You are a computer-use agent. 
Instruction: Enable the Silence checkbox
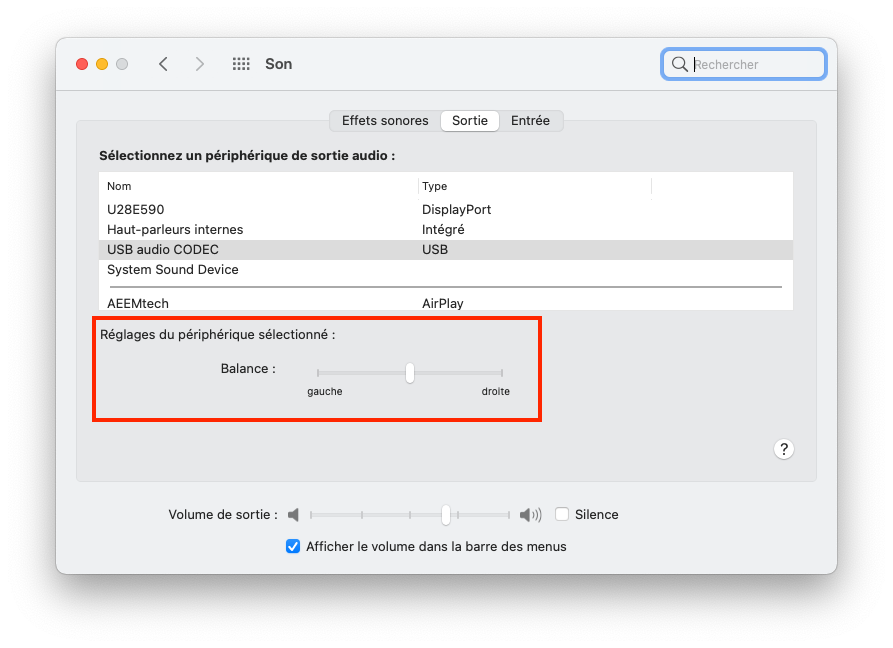[562, 514]
